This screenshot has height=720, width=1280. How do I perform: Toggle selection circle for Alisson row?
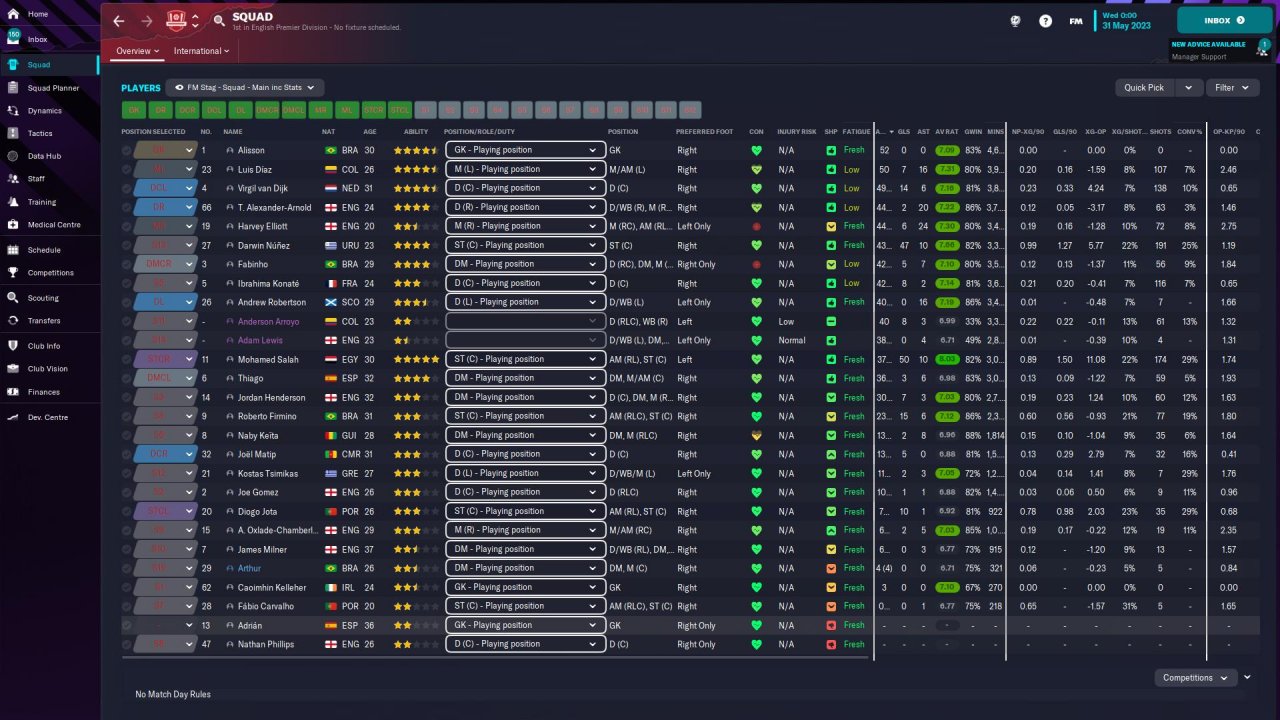click(x=127, y=151)
